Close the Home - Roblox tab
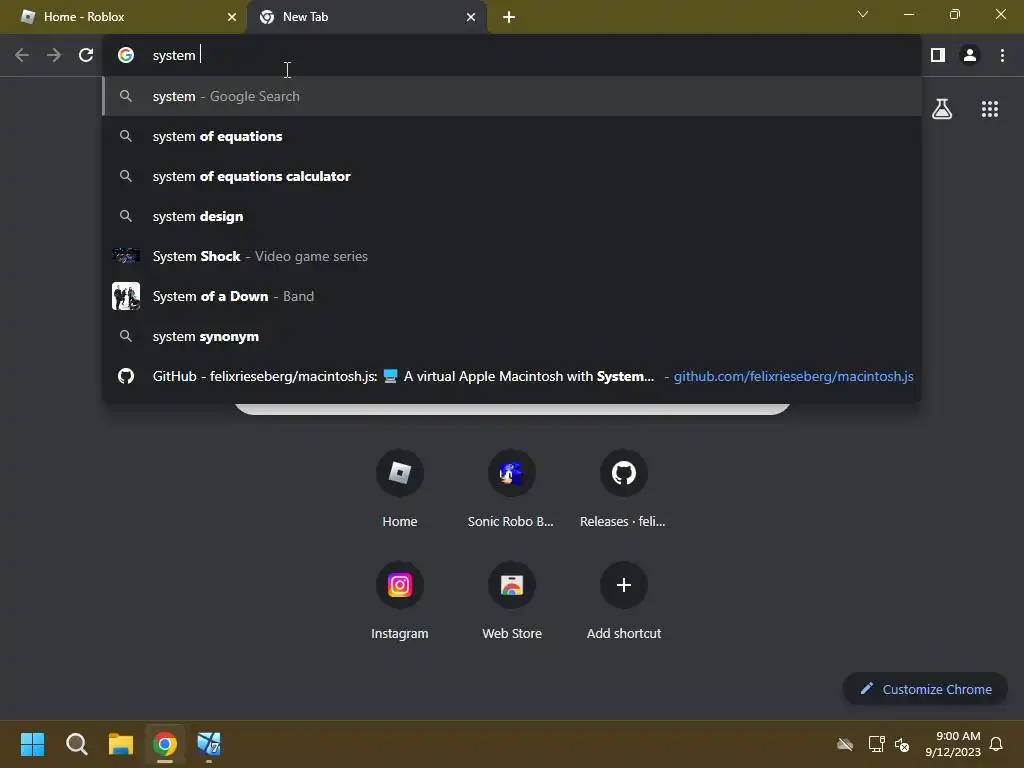The height and width of the screenshot is (768, 1024). coord(232,17)
